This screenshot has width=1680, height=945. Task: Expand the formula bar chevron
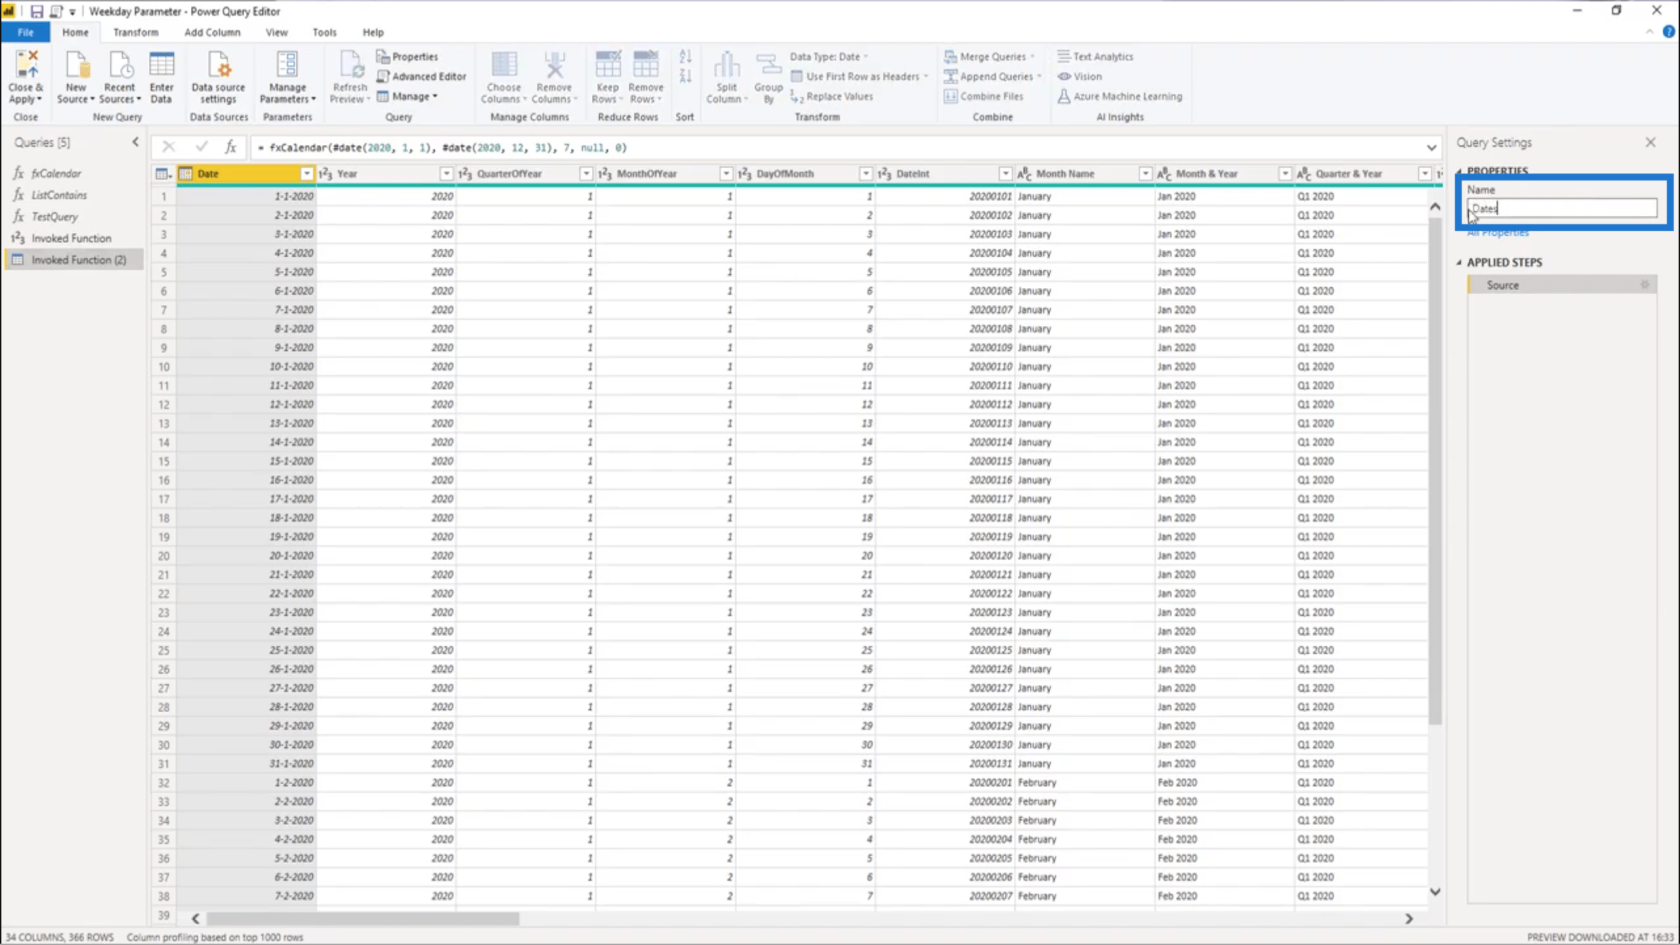(x=1431, y=148)
